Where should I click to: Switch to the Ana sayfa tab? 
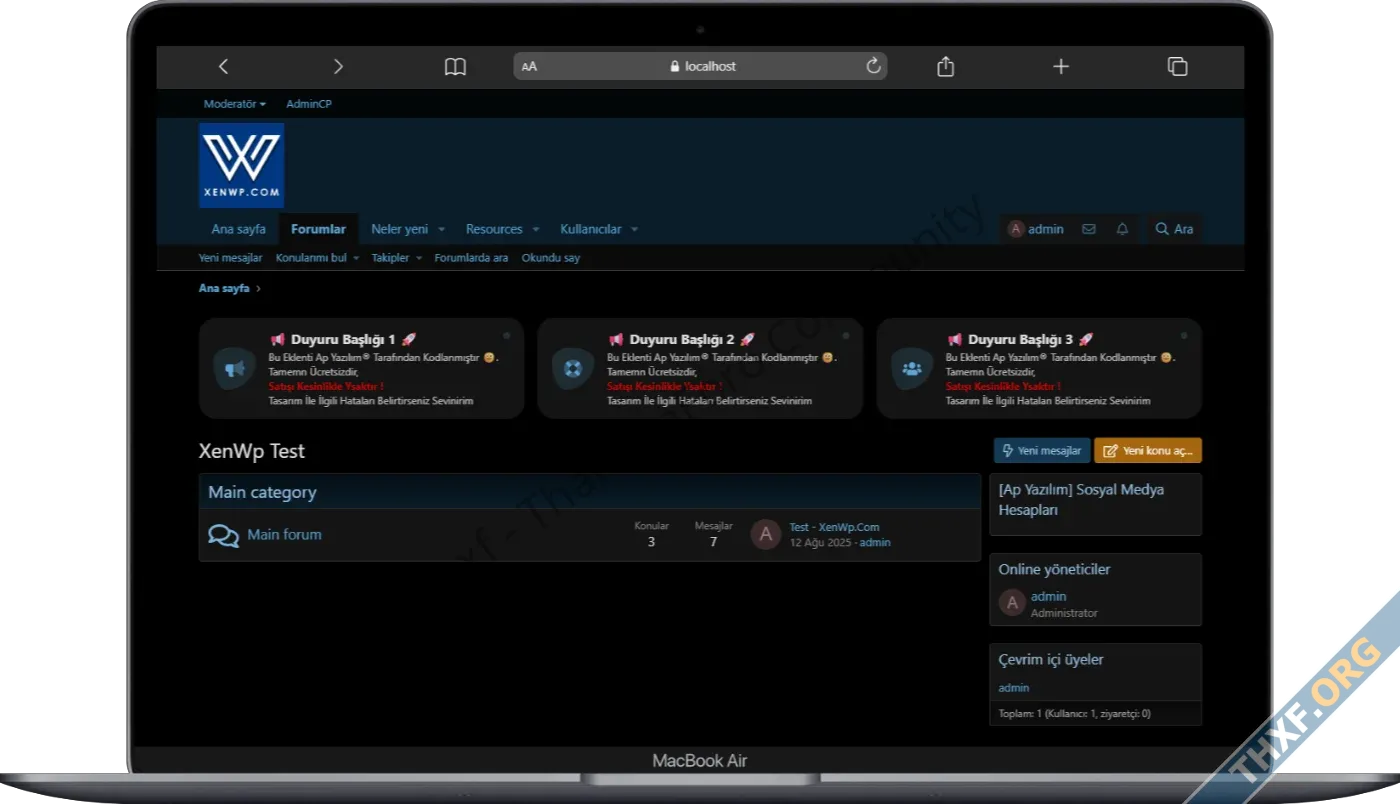pos(238,229)
